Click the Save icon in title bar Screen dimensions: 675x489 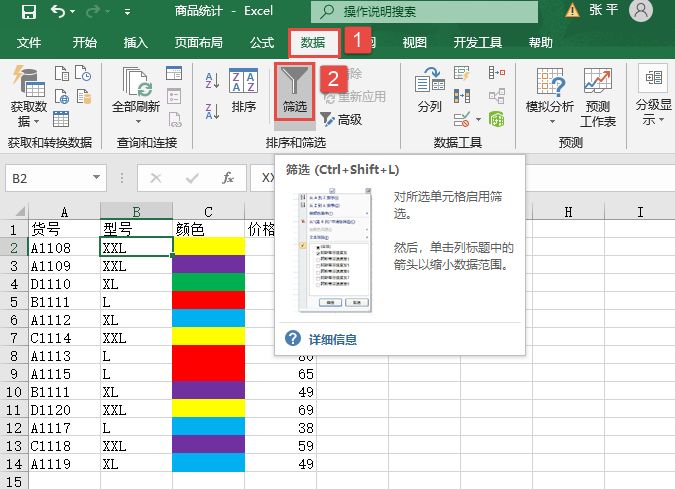point(28,11)
